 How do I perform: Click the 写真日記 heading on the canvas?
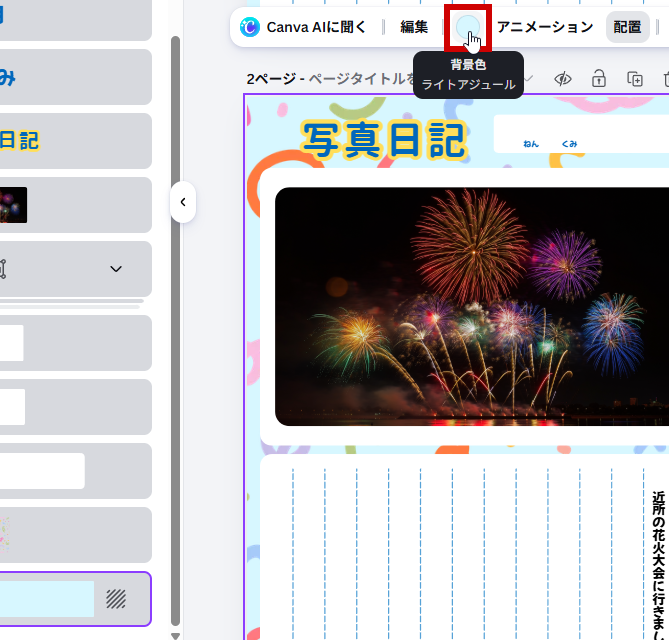pyautogui.click(x=384, y=140)
